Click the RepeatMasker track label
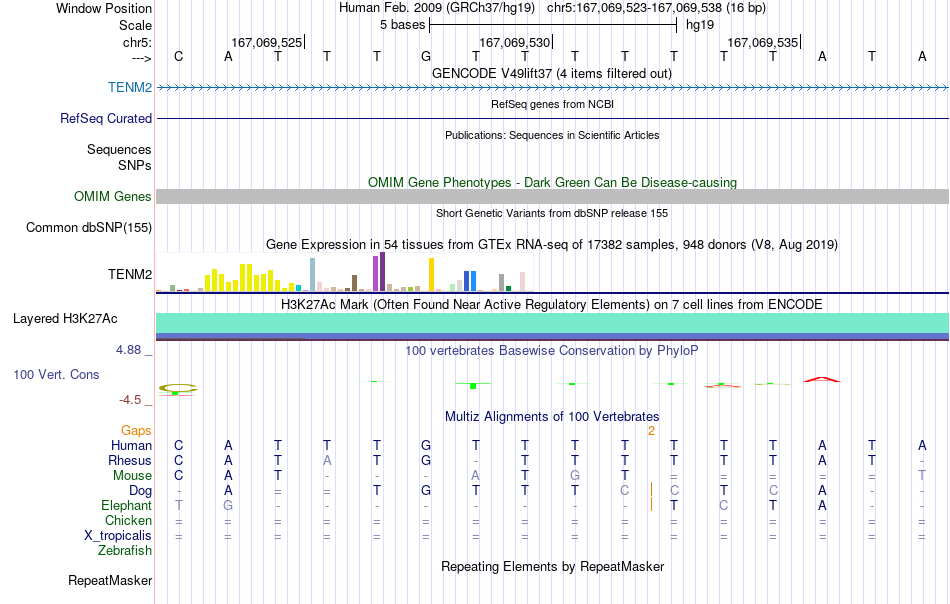The width and height of the screenshot is (950, 604). click(110, 580)
